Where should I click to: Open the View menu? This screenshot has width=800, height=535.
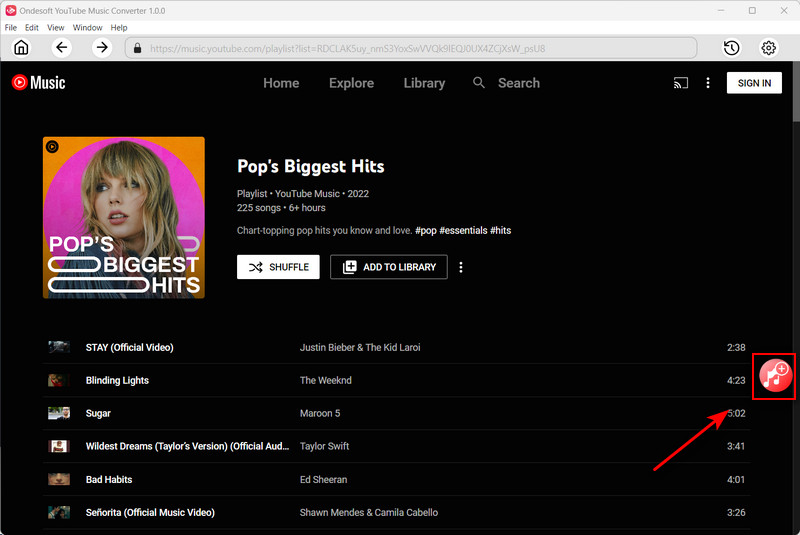pos(56,28)
